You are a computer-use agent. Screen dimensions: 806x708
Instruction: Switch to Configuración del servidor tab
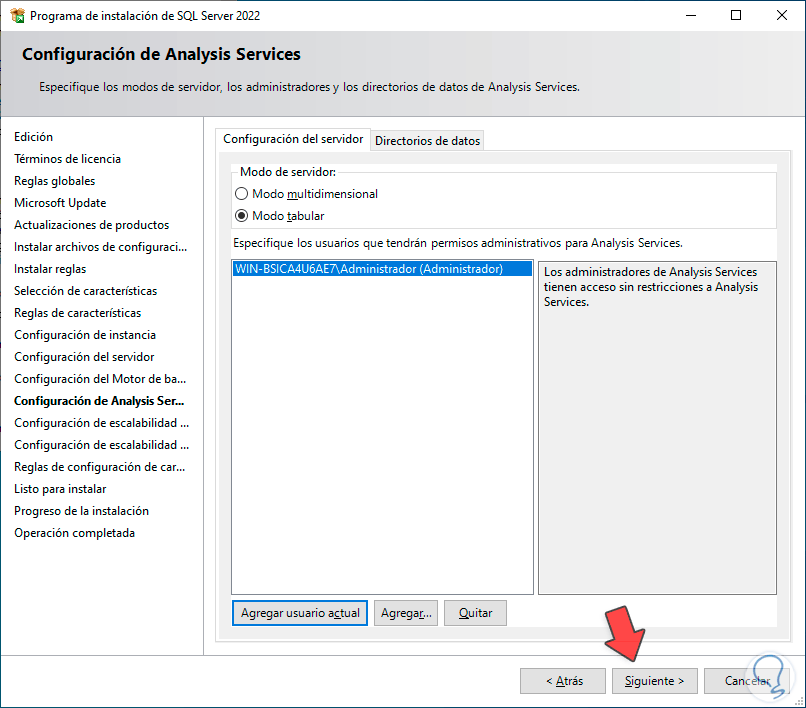point(293,139)
